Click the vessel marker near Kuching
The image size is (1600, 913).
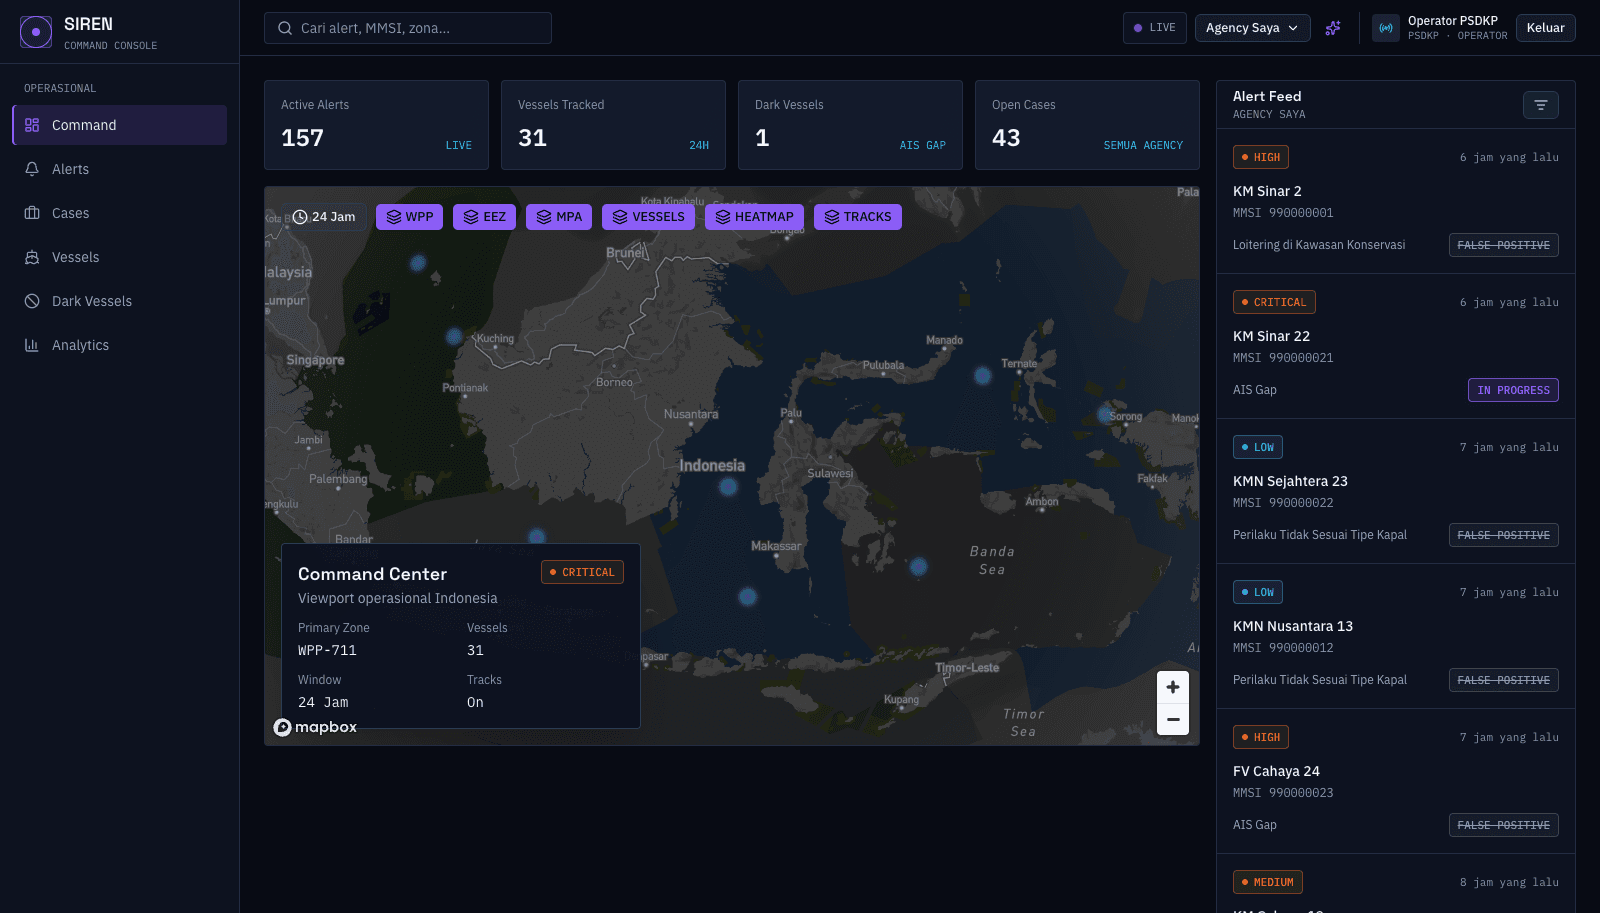(454, 337)
